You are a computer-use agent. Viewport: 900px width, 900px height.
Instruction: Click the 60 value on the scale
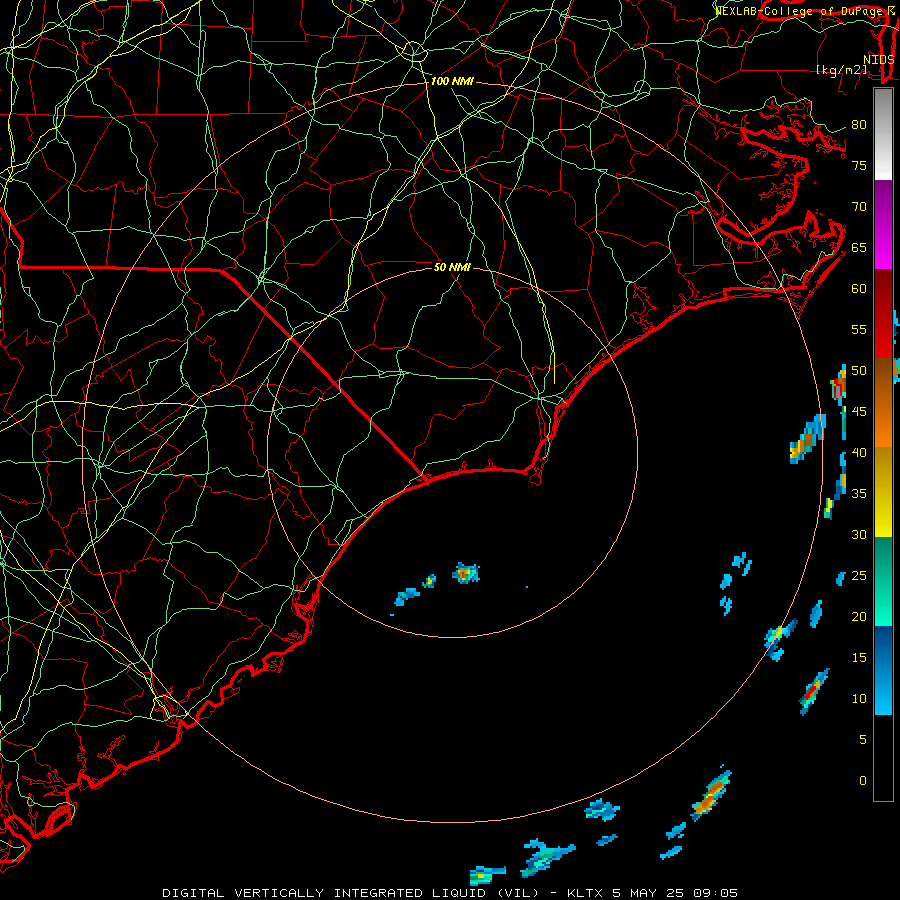tap(859, 289)
